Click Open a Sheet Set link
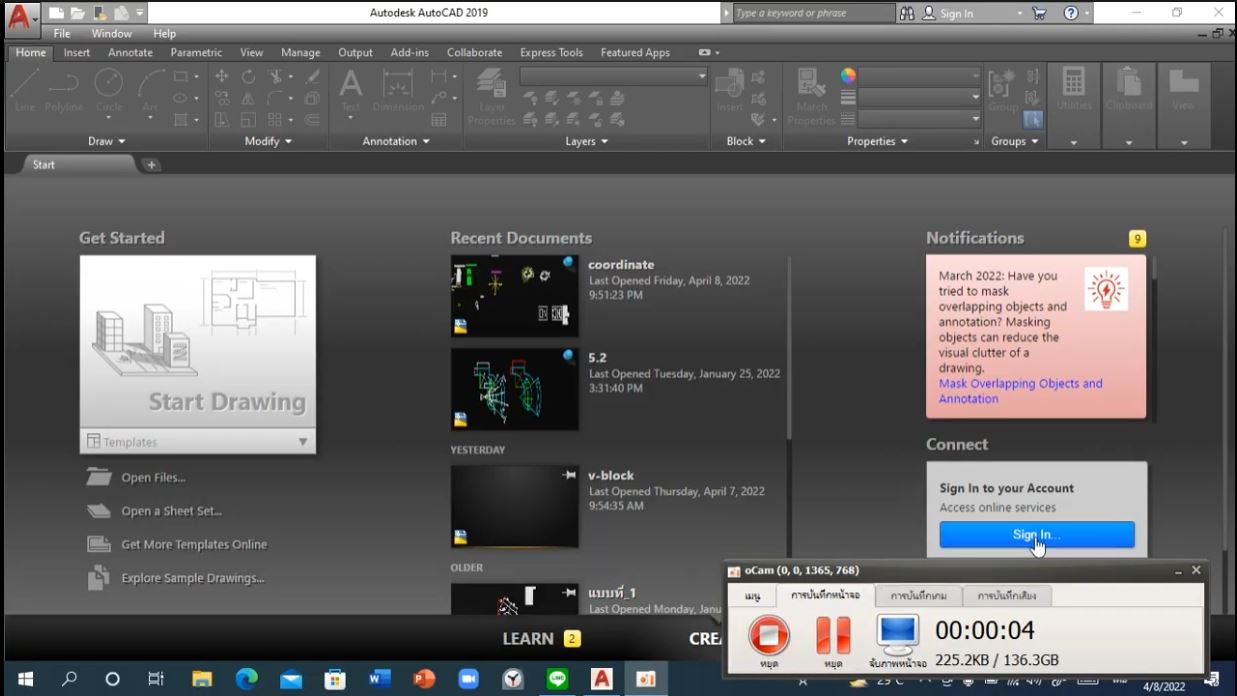This screenshot has height=696, width=1237. click(x=171, y=511)
